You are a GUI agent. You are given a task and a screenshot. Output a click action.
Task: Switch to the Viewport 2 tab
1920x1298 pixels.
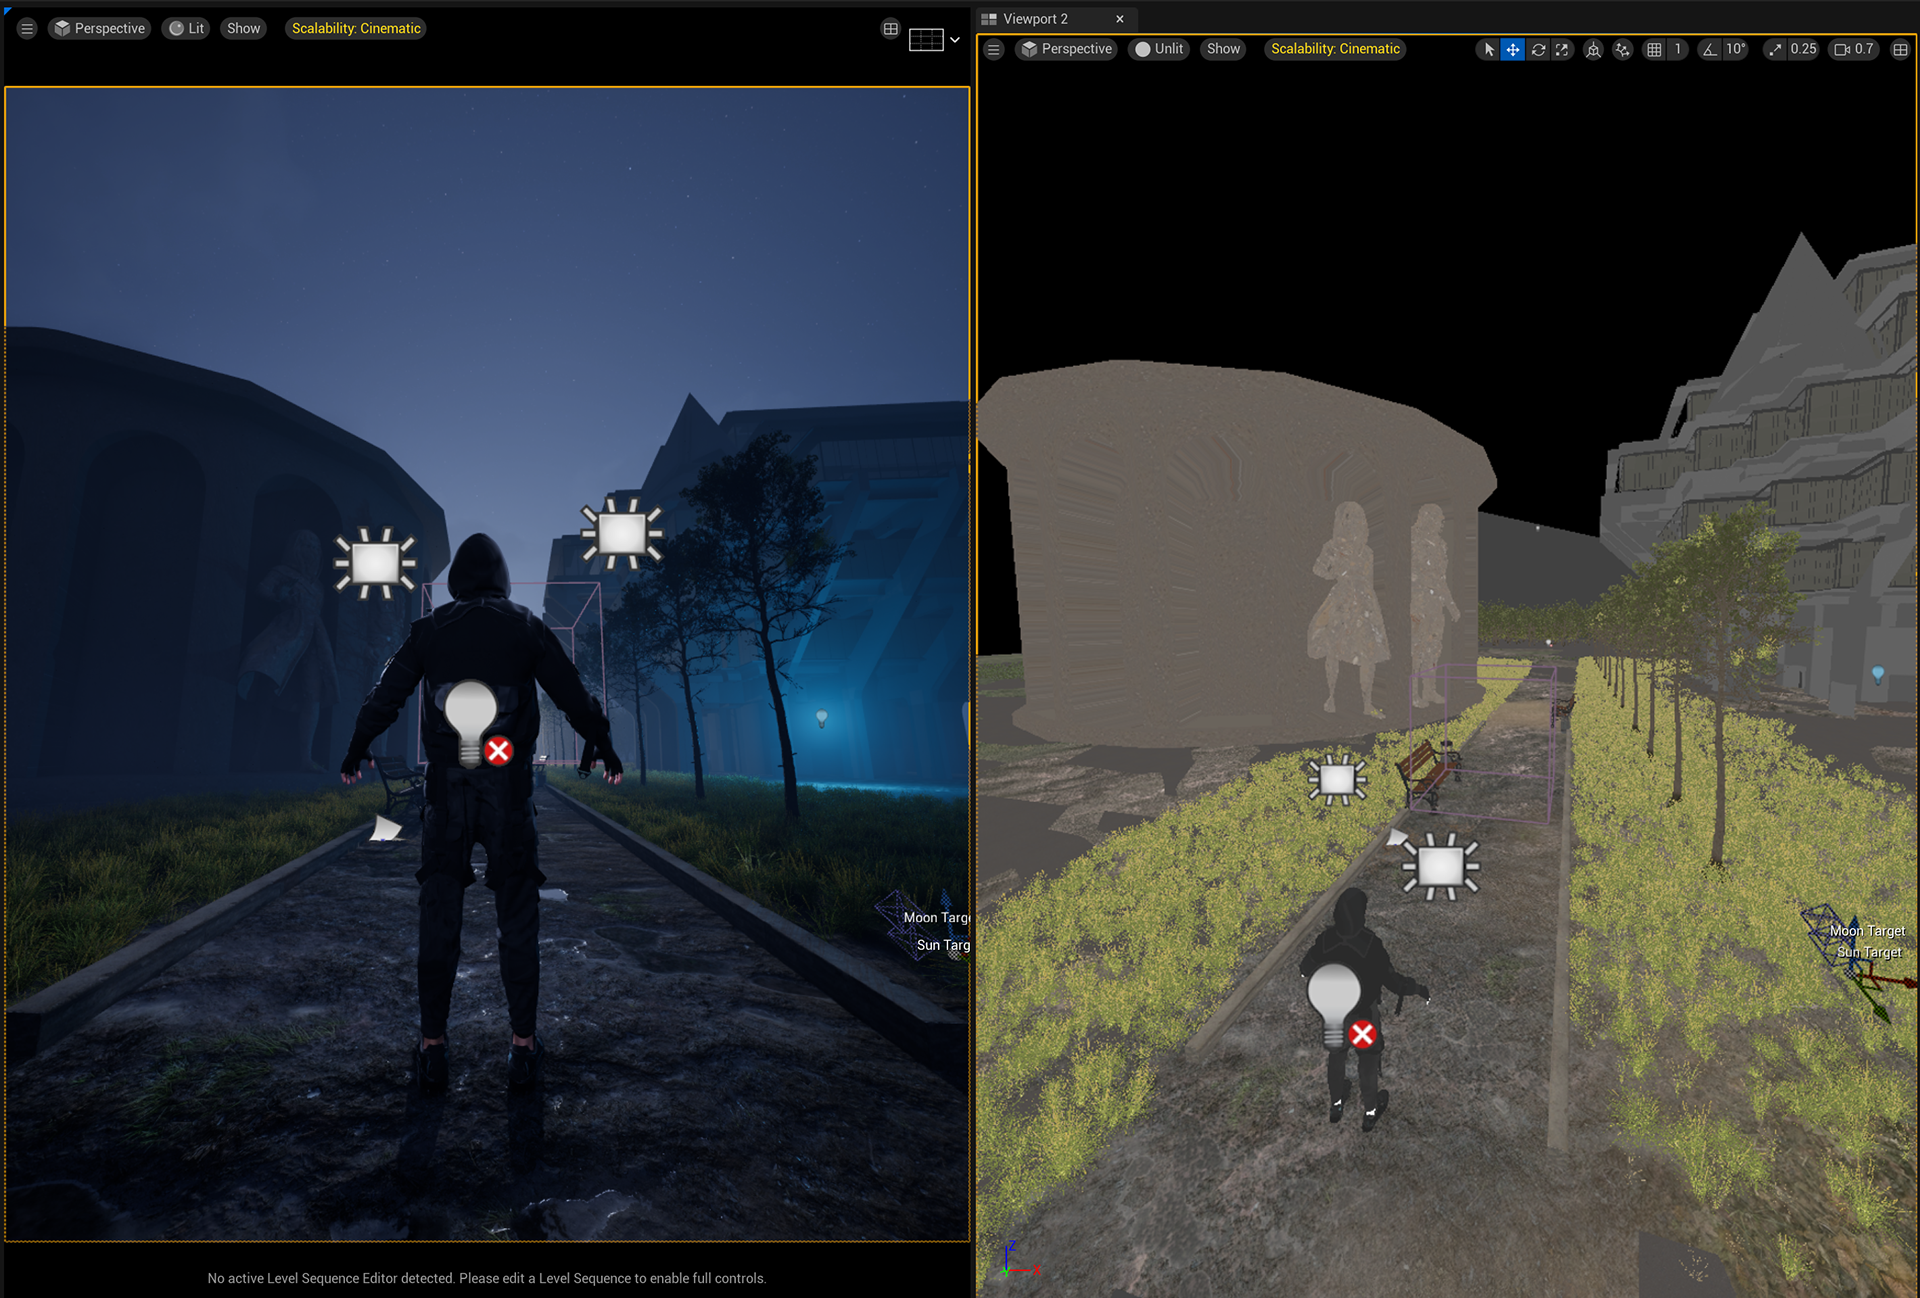pos(1035,19)
